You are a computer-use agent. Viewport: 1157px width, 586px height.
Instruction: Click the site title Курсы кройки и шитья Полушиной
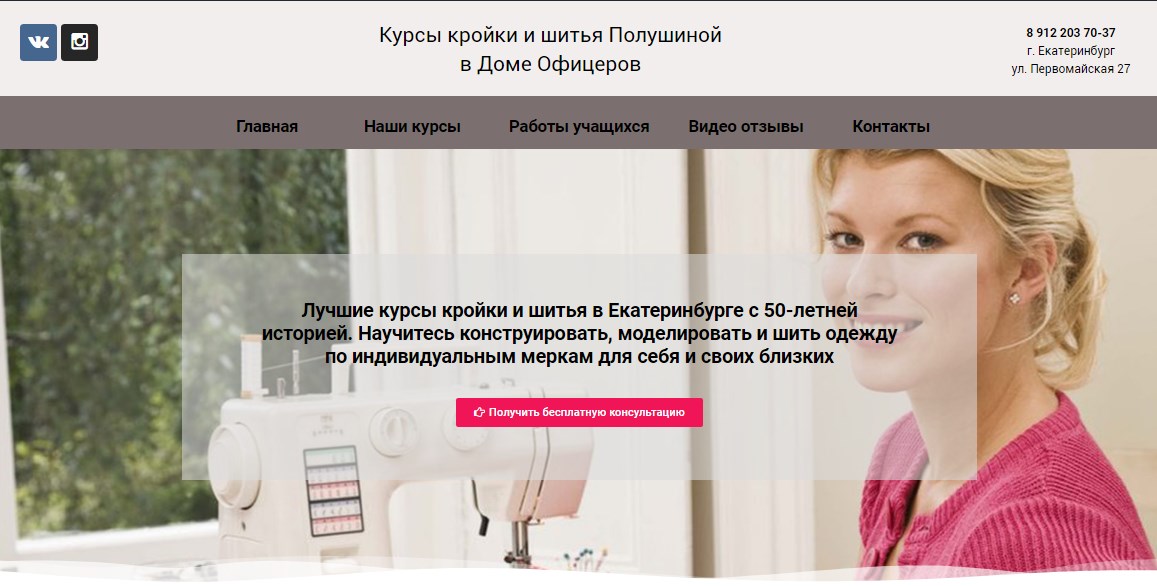tap(550, 35)
